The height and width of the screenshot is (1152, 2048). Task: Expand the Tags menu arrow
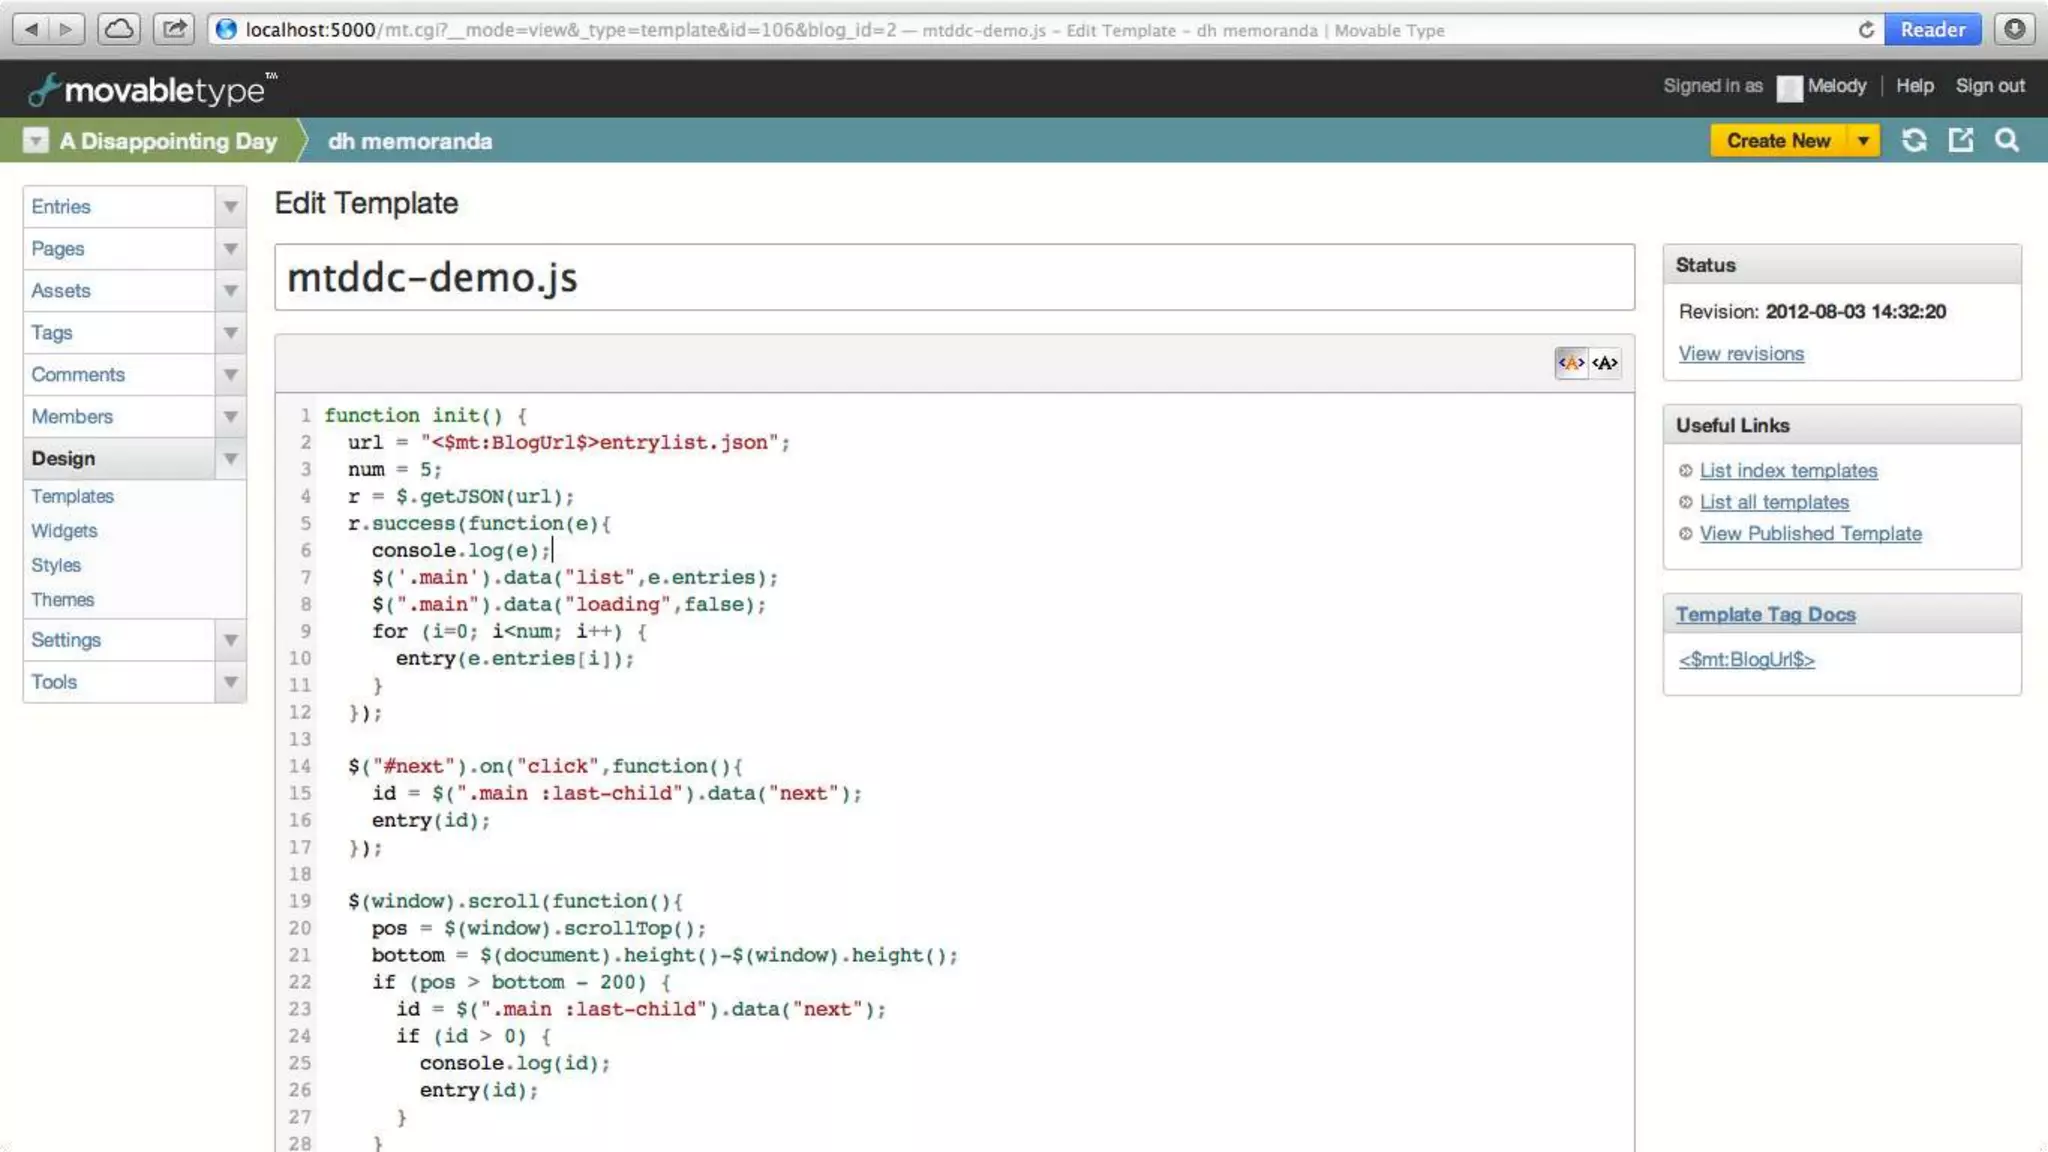[x=230, y=332]
